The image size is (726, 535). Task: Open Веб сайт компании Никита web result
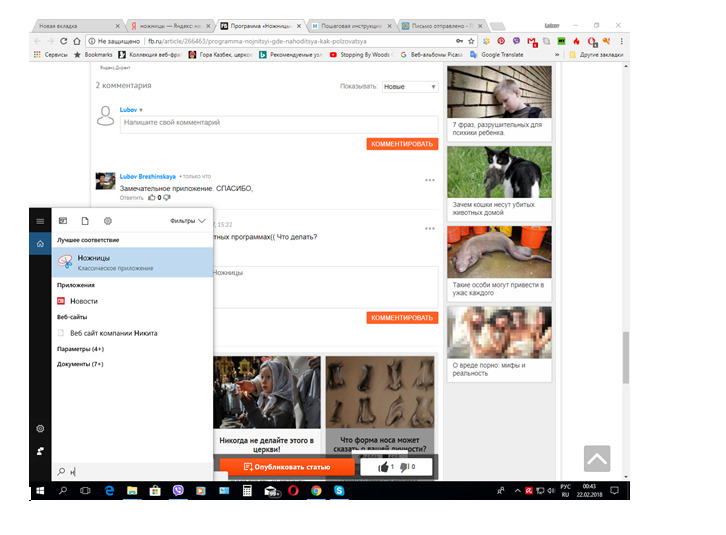click(113, 333)
